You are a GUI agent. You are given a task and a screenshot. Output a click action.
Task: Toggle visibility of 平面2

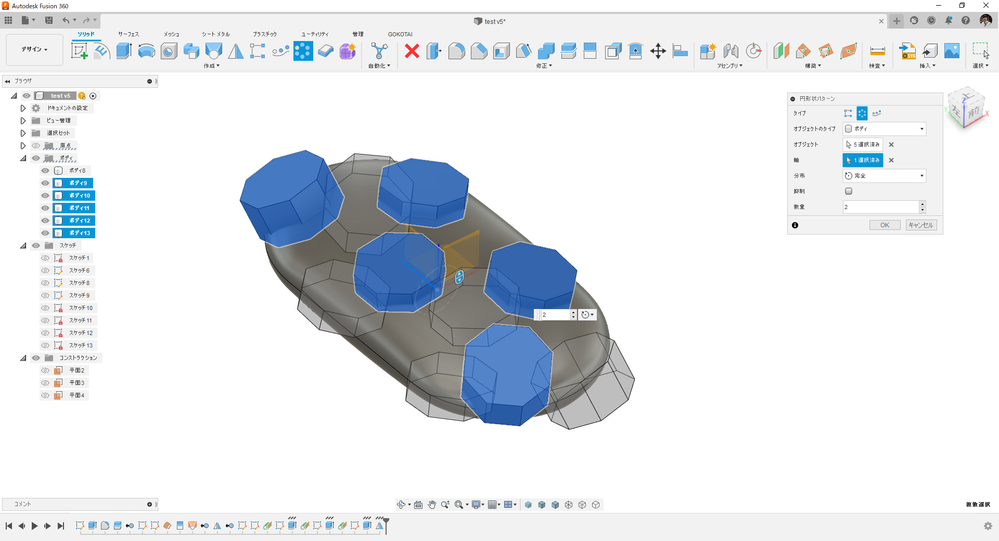pyautogui.click(x=45, y=370)
